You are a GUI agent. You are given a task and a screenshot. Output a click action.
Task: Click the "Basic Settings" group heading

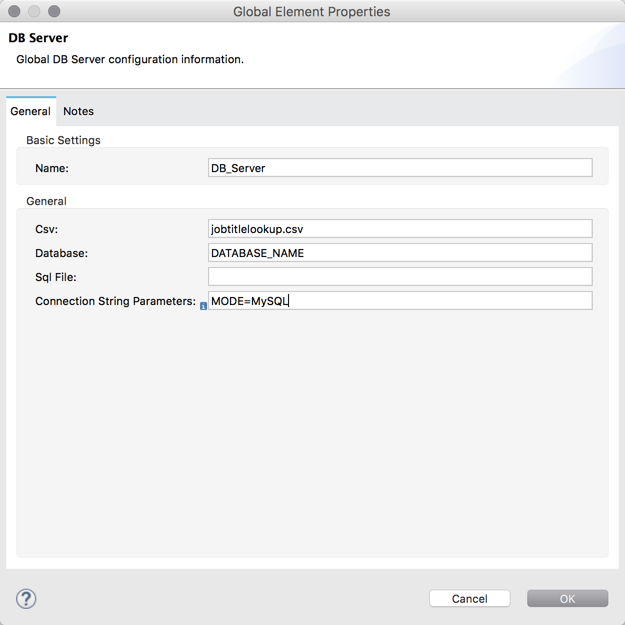click(63, 140)
